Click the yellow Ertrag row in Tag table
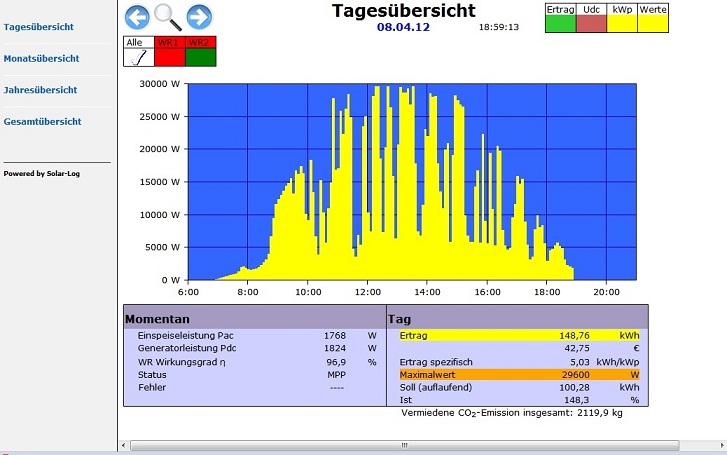 click(x=517, y=335)
